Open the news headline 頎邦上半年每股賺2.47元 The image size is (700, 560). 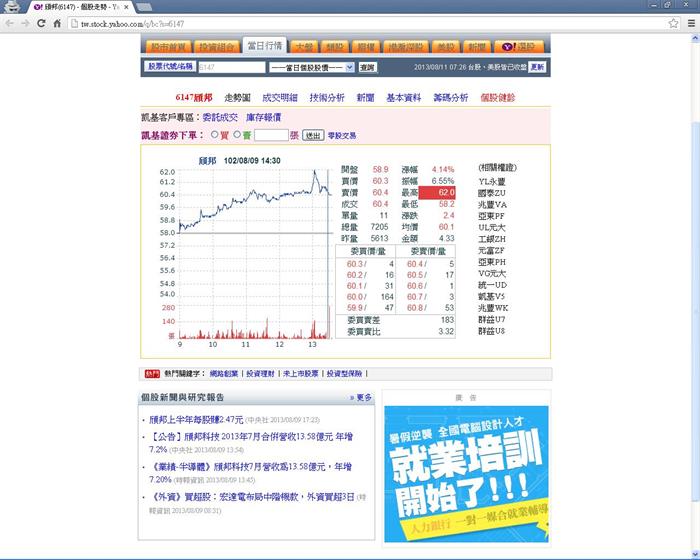coord(196,420)
